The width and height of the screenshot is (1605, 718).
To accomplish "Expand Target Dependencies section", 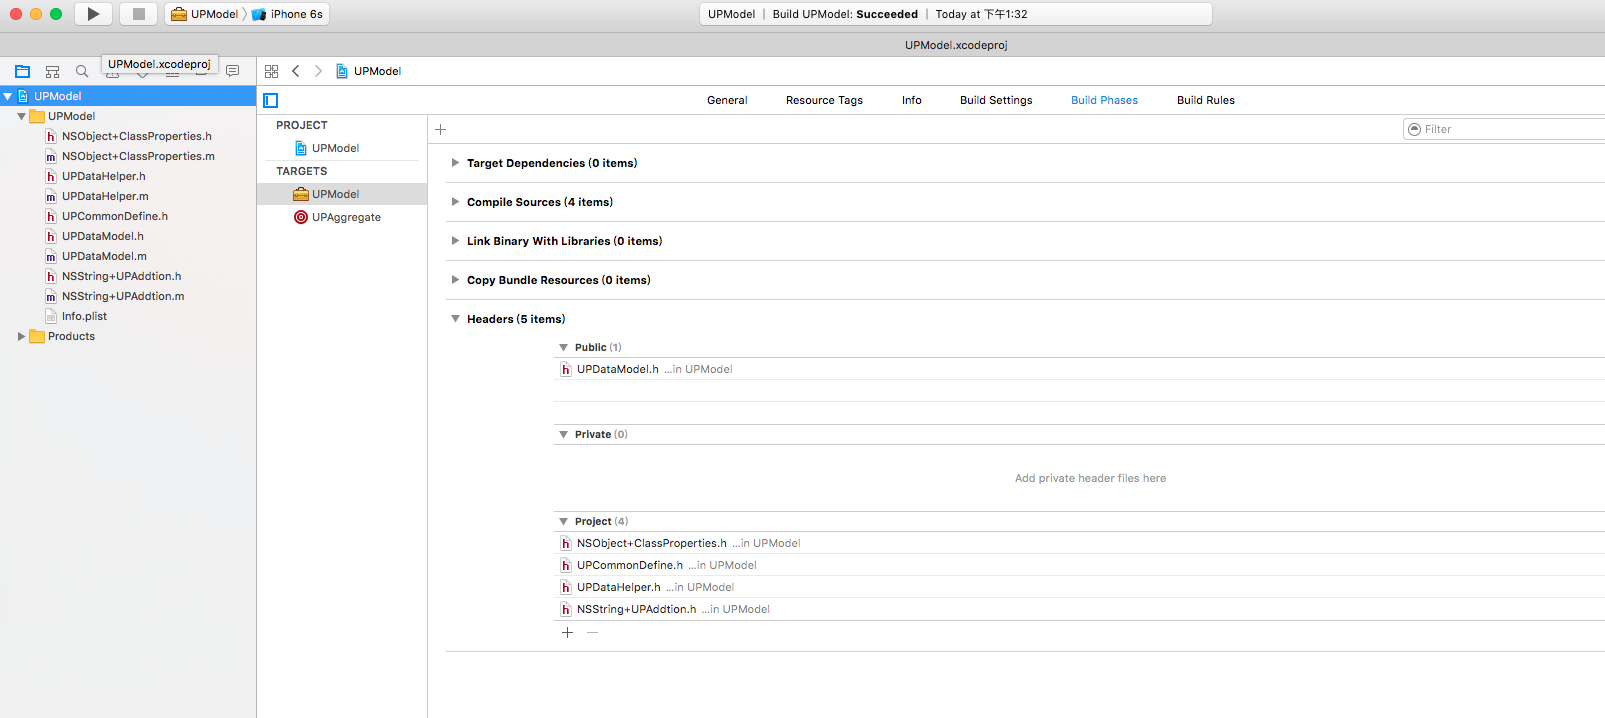I will pyautogui.click(x=455, y=163).
